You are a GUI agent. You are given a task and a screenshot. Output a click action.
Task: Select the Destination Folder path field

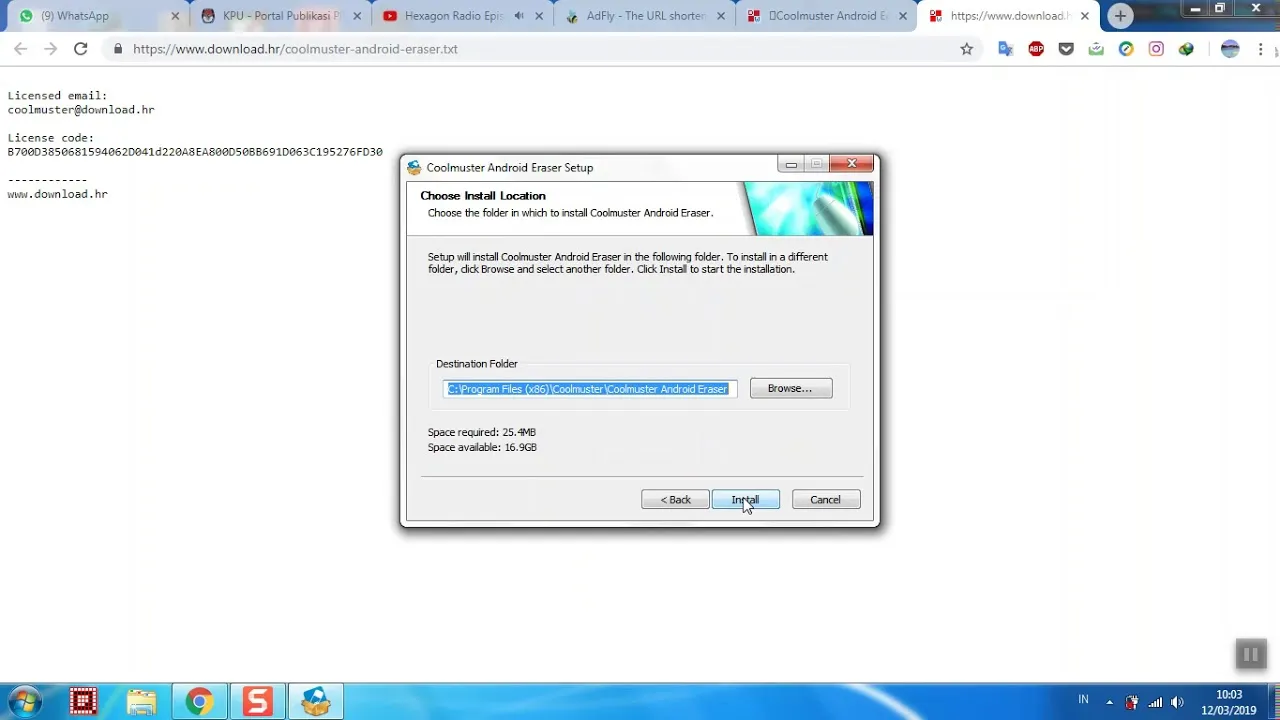pos(590,388)
